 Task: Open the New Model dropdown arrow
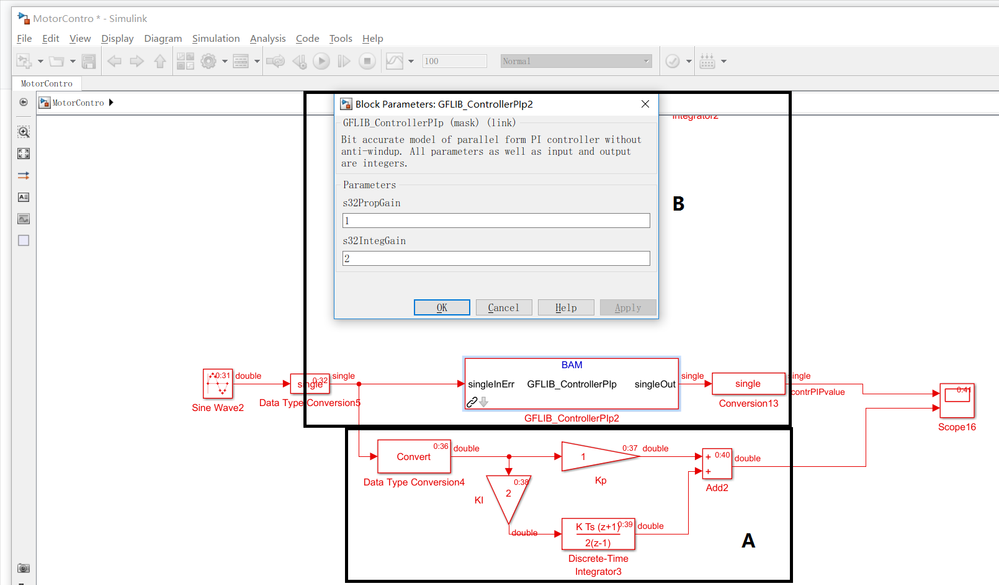click(x=40, y=61)
